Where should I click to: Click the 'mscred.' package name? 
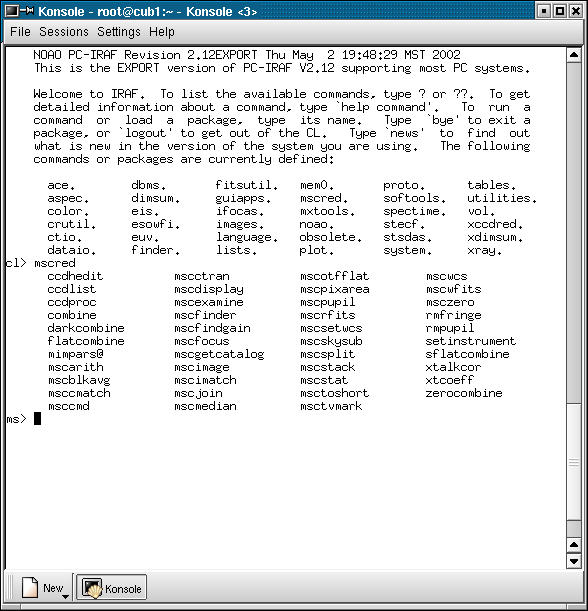[323, 198]
